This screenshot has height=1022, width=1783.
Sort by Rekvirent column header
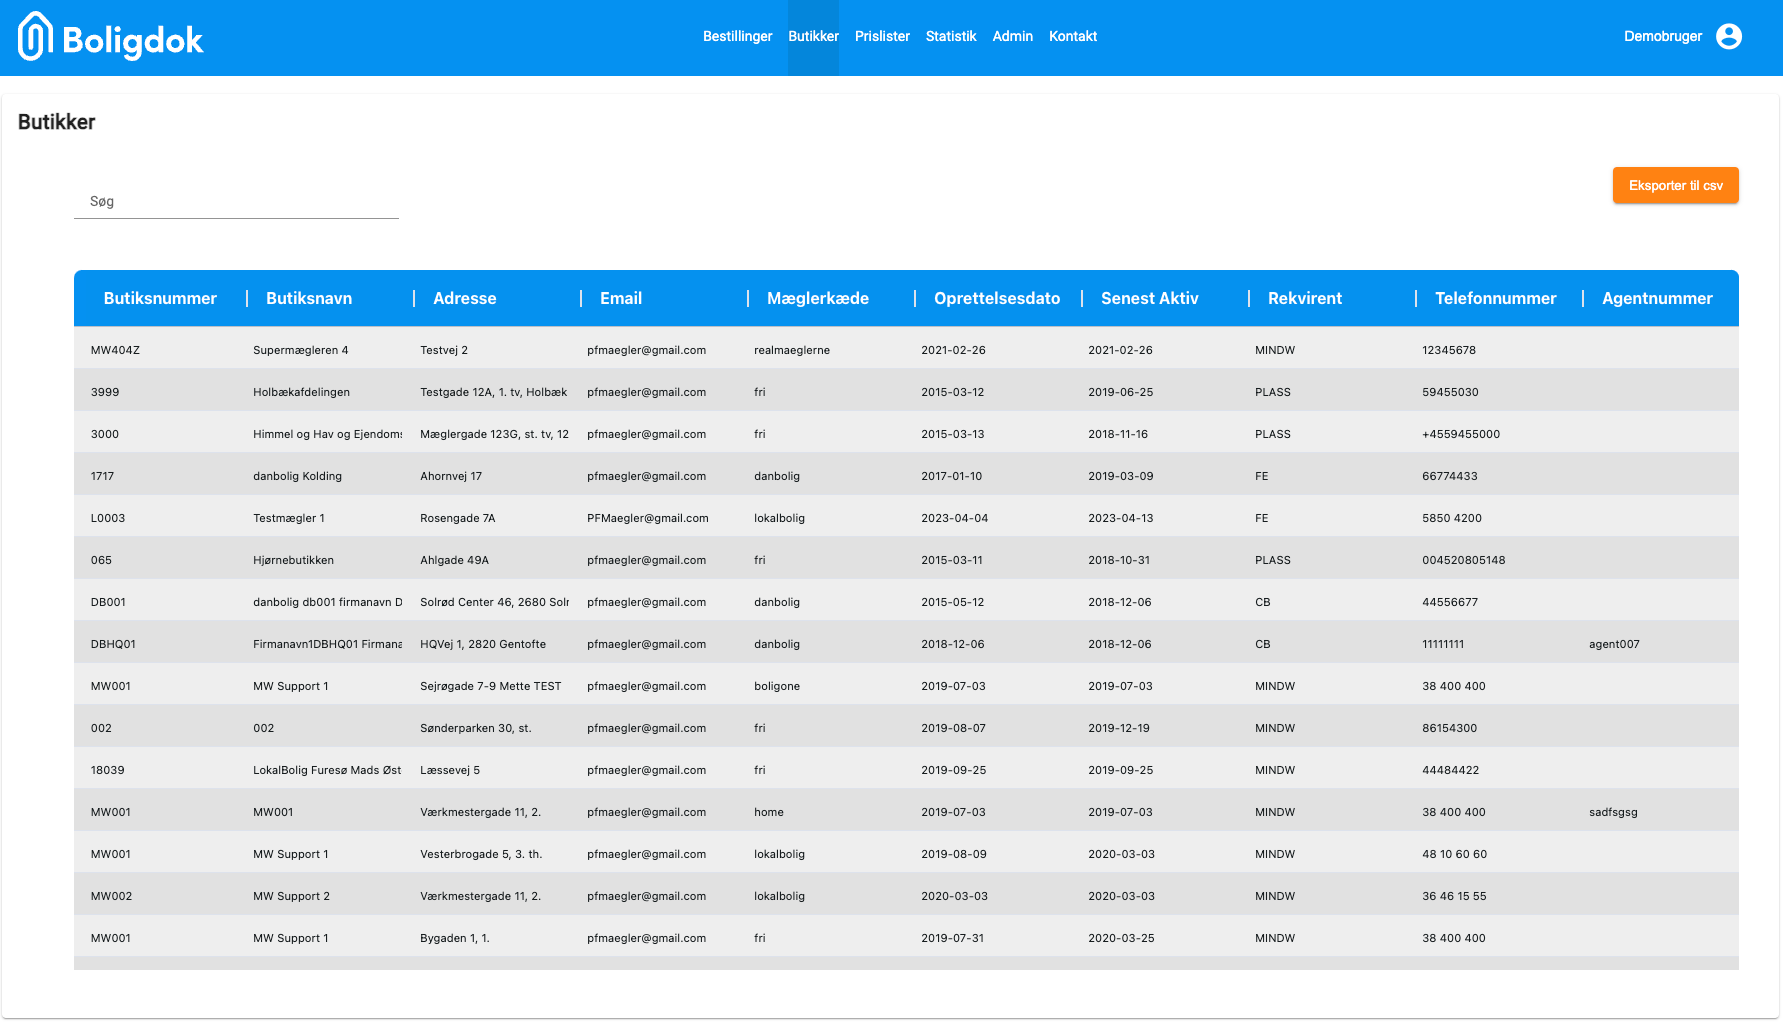[x=1305, y=298]
